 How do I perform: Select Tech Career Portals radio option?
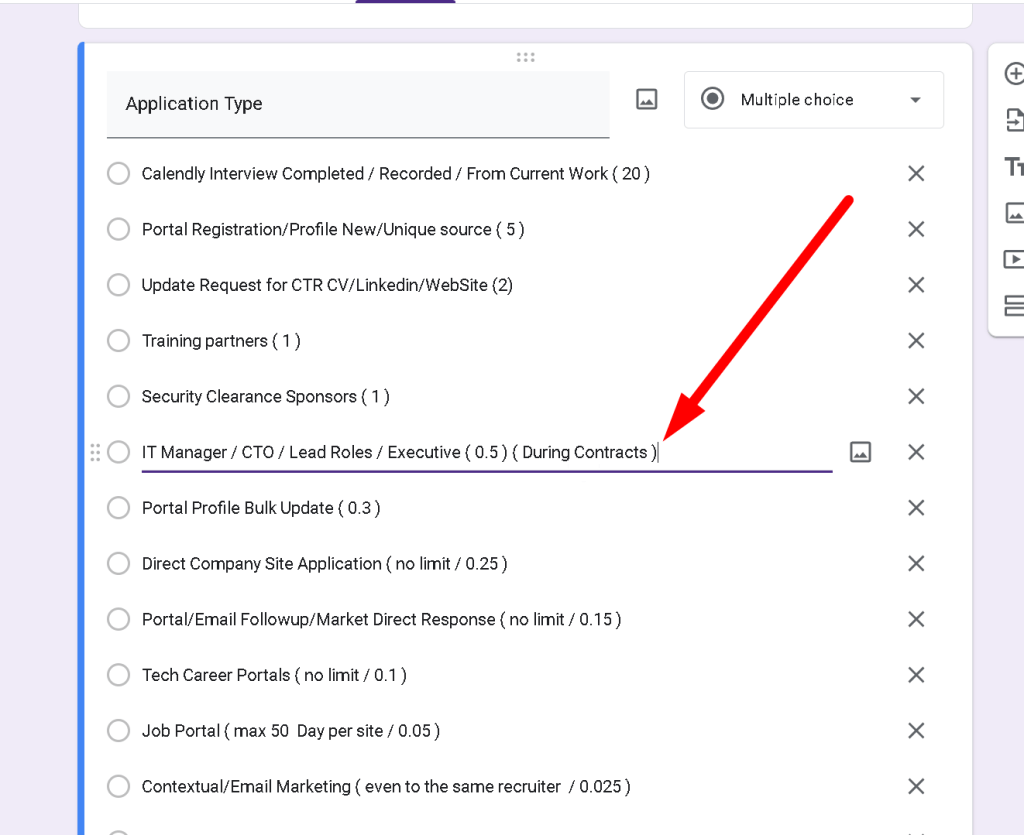[118, 675]
